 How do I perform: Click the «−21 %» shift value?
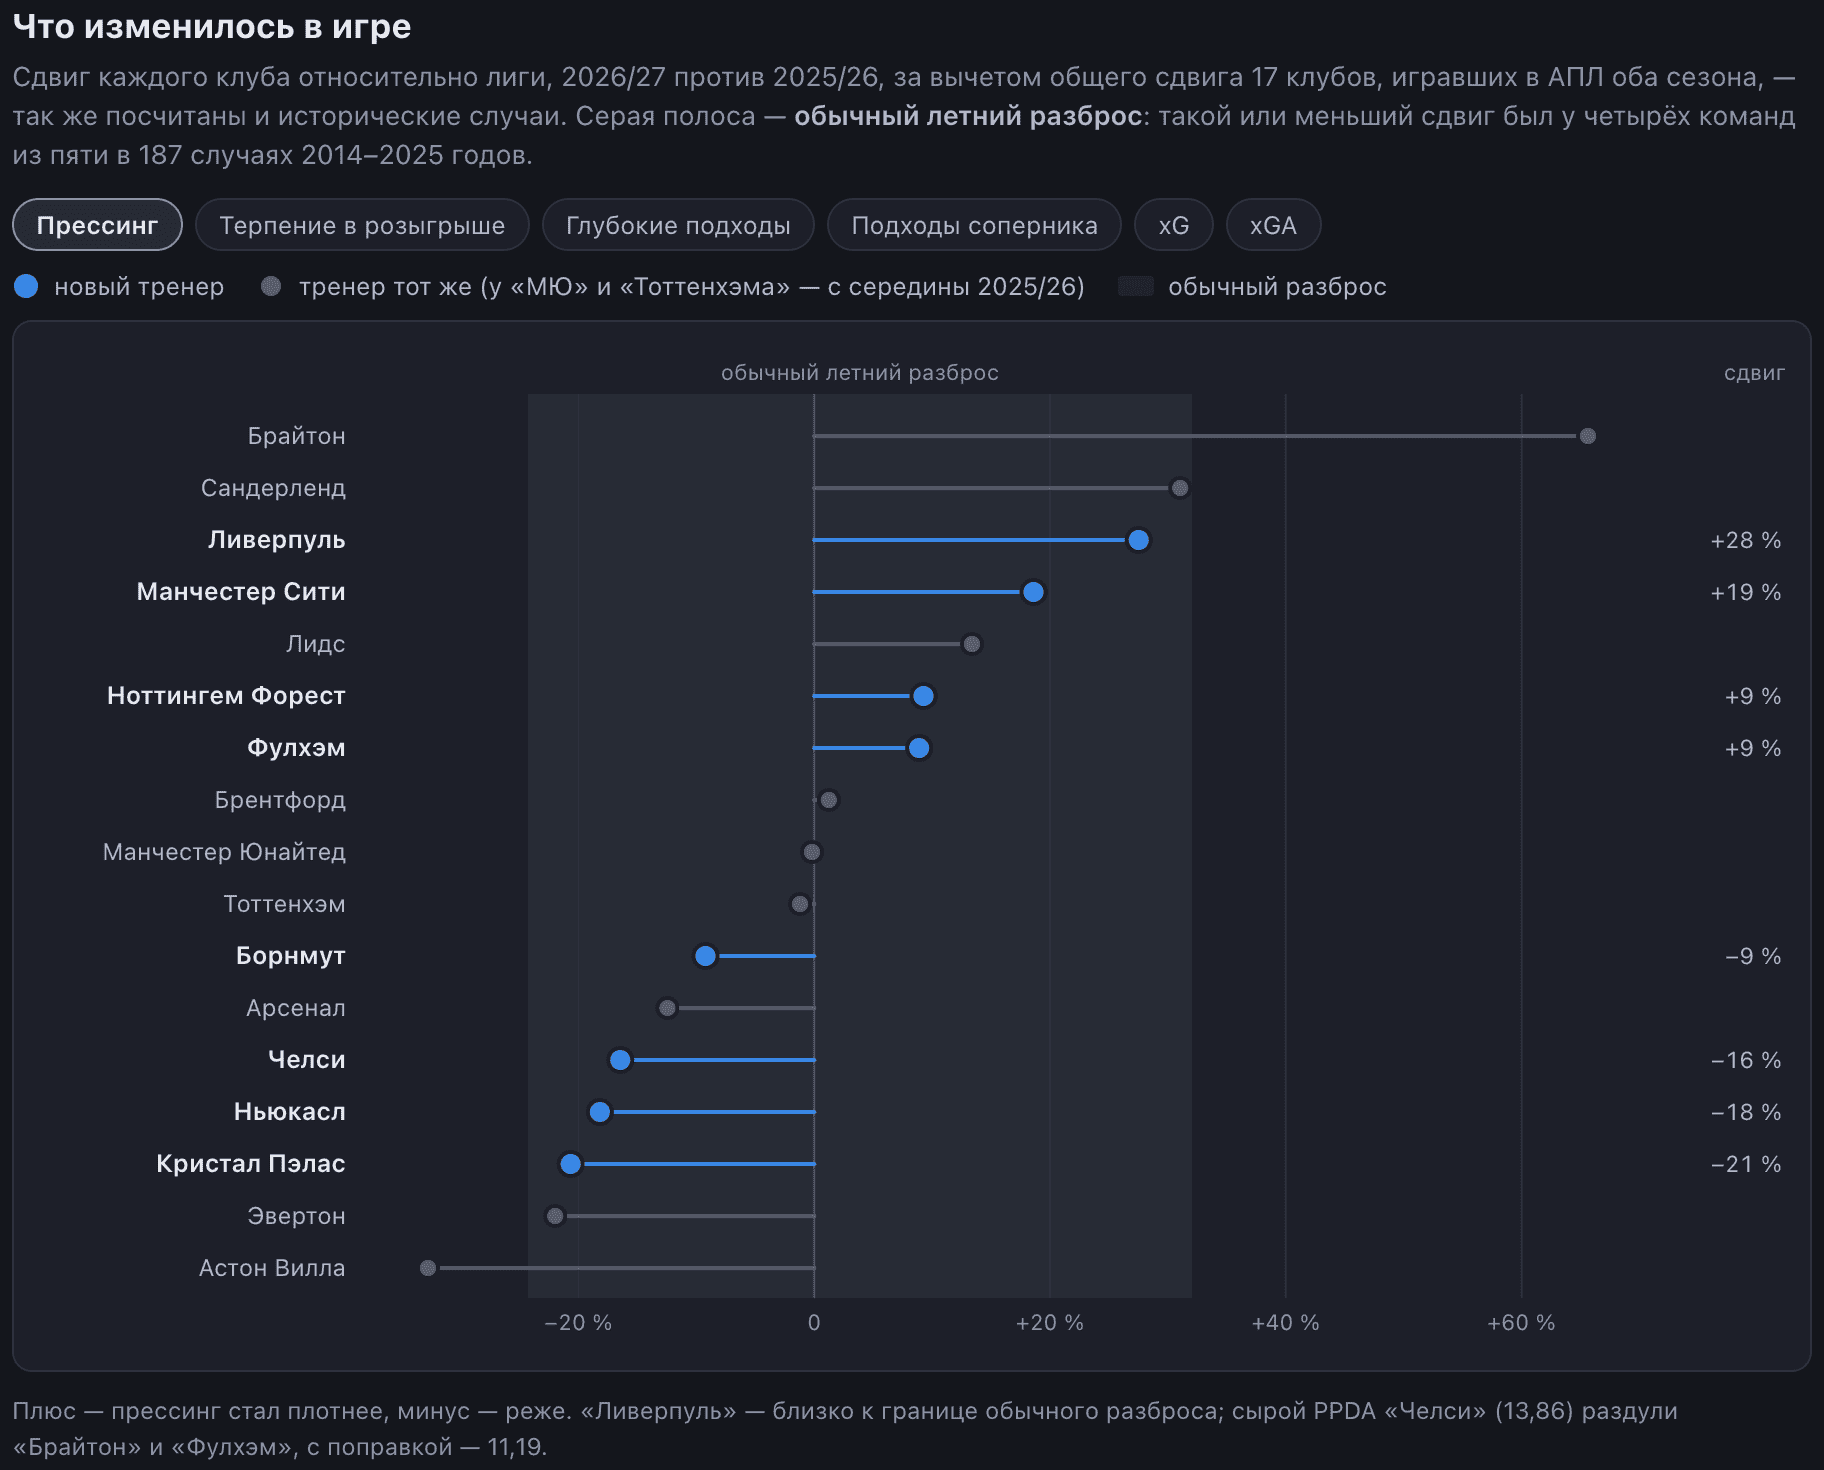pyautogui.click(x=1746, y=1164)
